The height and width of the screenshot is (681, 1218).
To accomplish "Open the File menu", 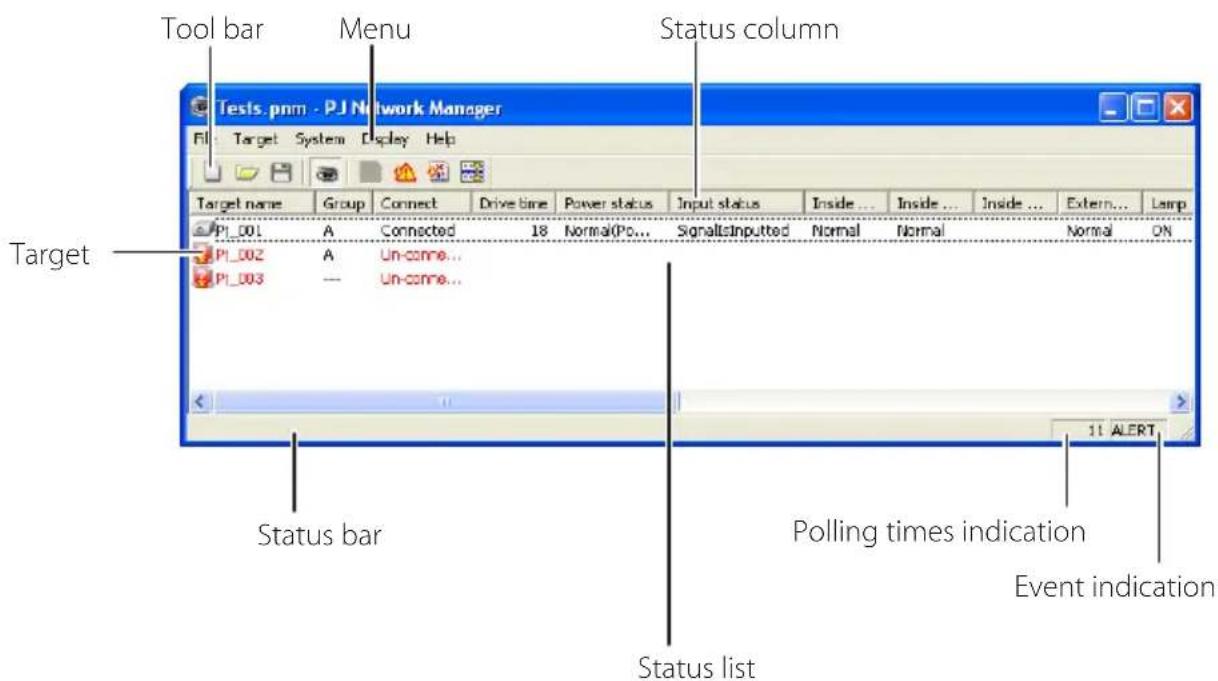I will [x=204, y=139].
